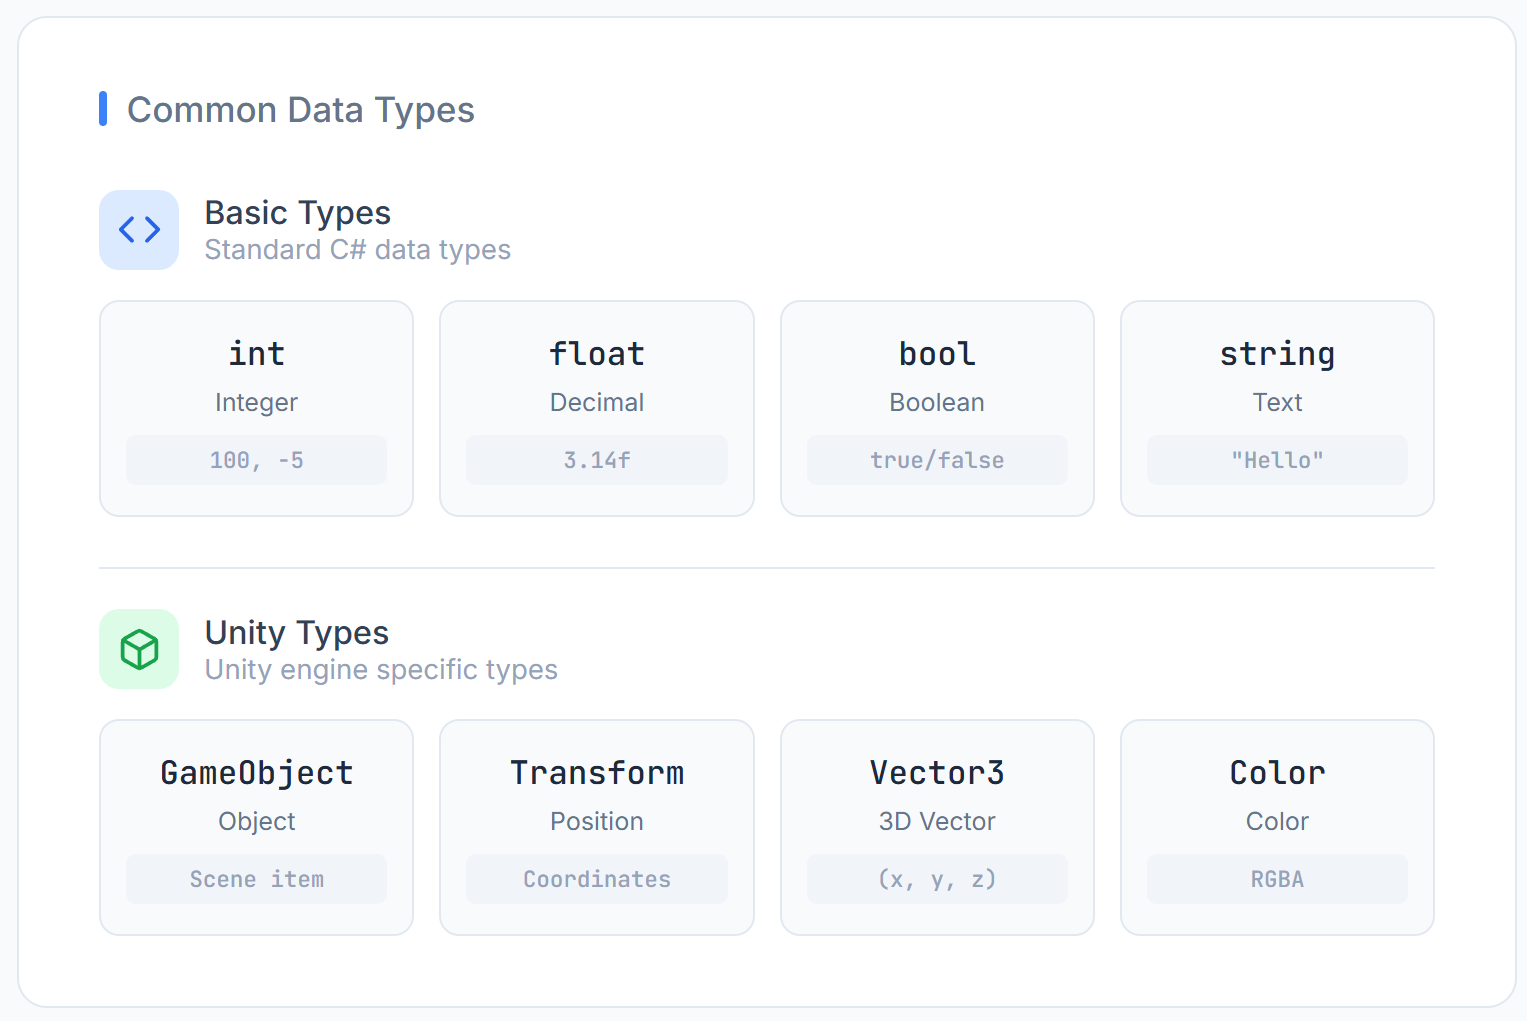Click the 3.14f example badge
1527x1021 pixels.
click(x=596, y=459)
